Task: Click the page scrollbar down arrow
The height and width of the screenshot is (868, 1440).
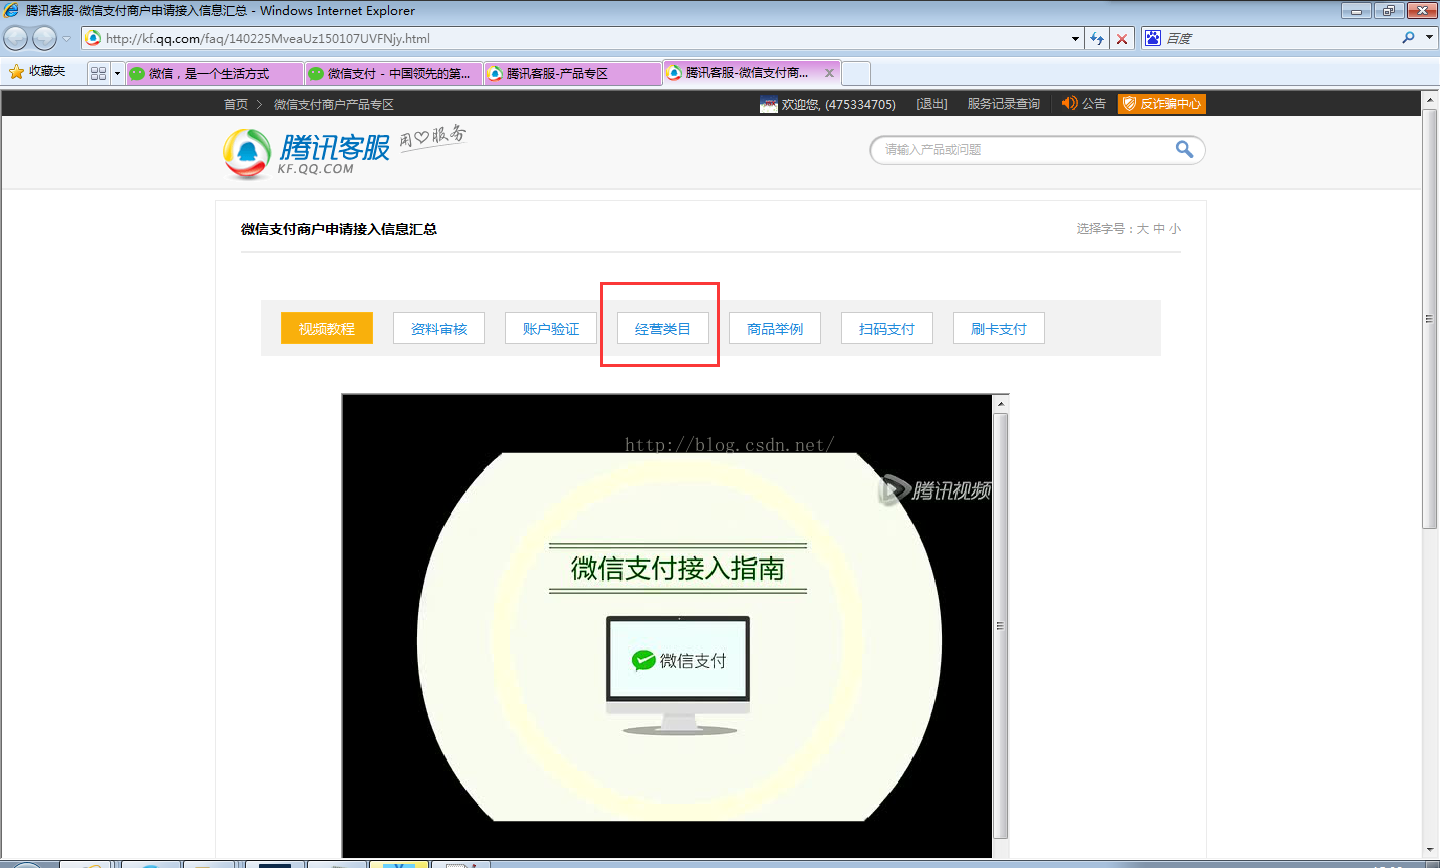Action: tap(1431, 850)
